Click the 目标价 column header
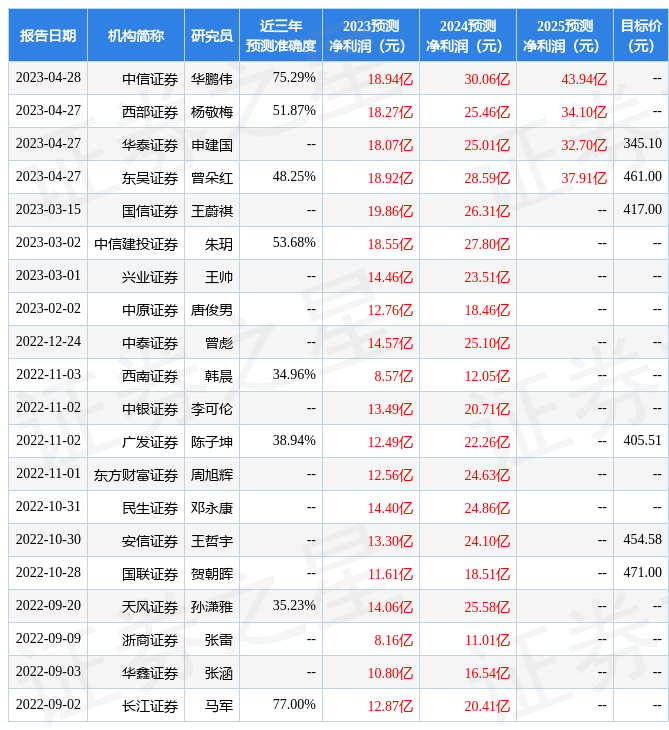The height and width of the screenshot is (730, 669). [640, 35]
